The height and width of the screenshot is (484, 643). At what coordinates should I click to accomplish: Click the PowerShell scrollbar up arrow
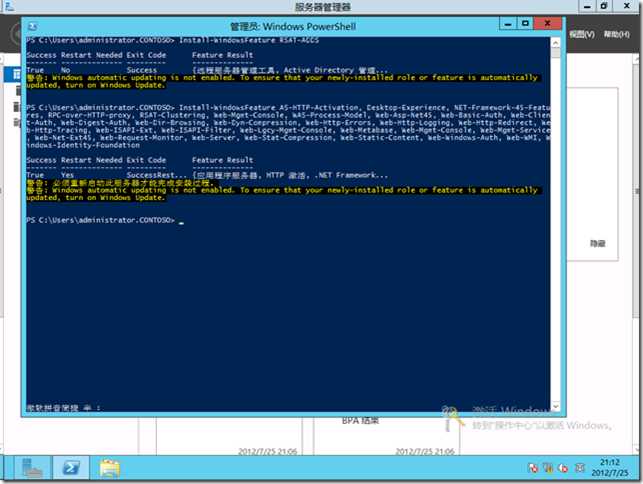pyautogui.click(x=556, y=42)
